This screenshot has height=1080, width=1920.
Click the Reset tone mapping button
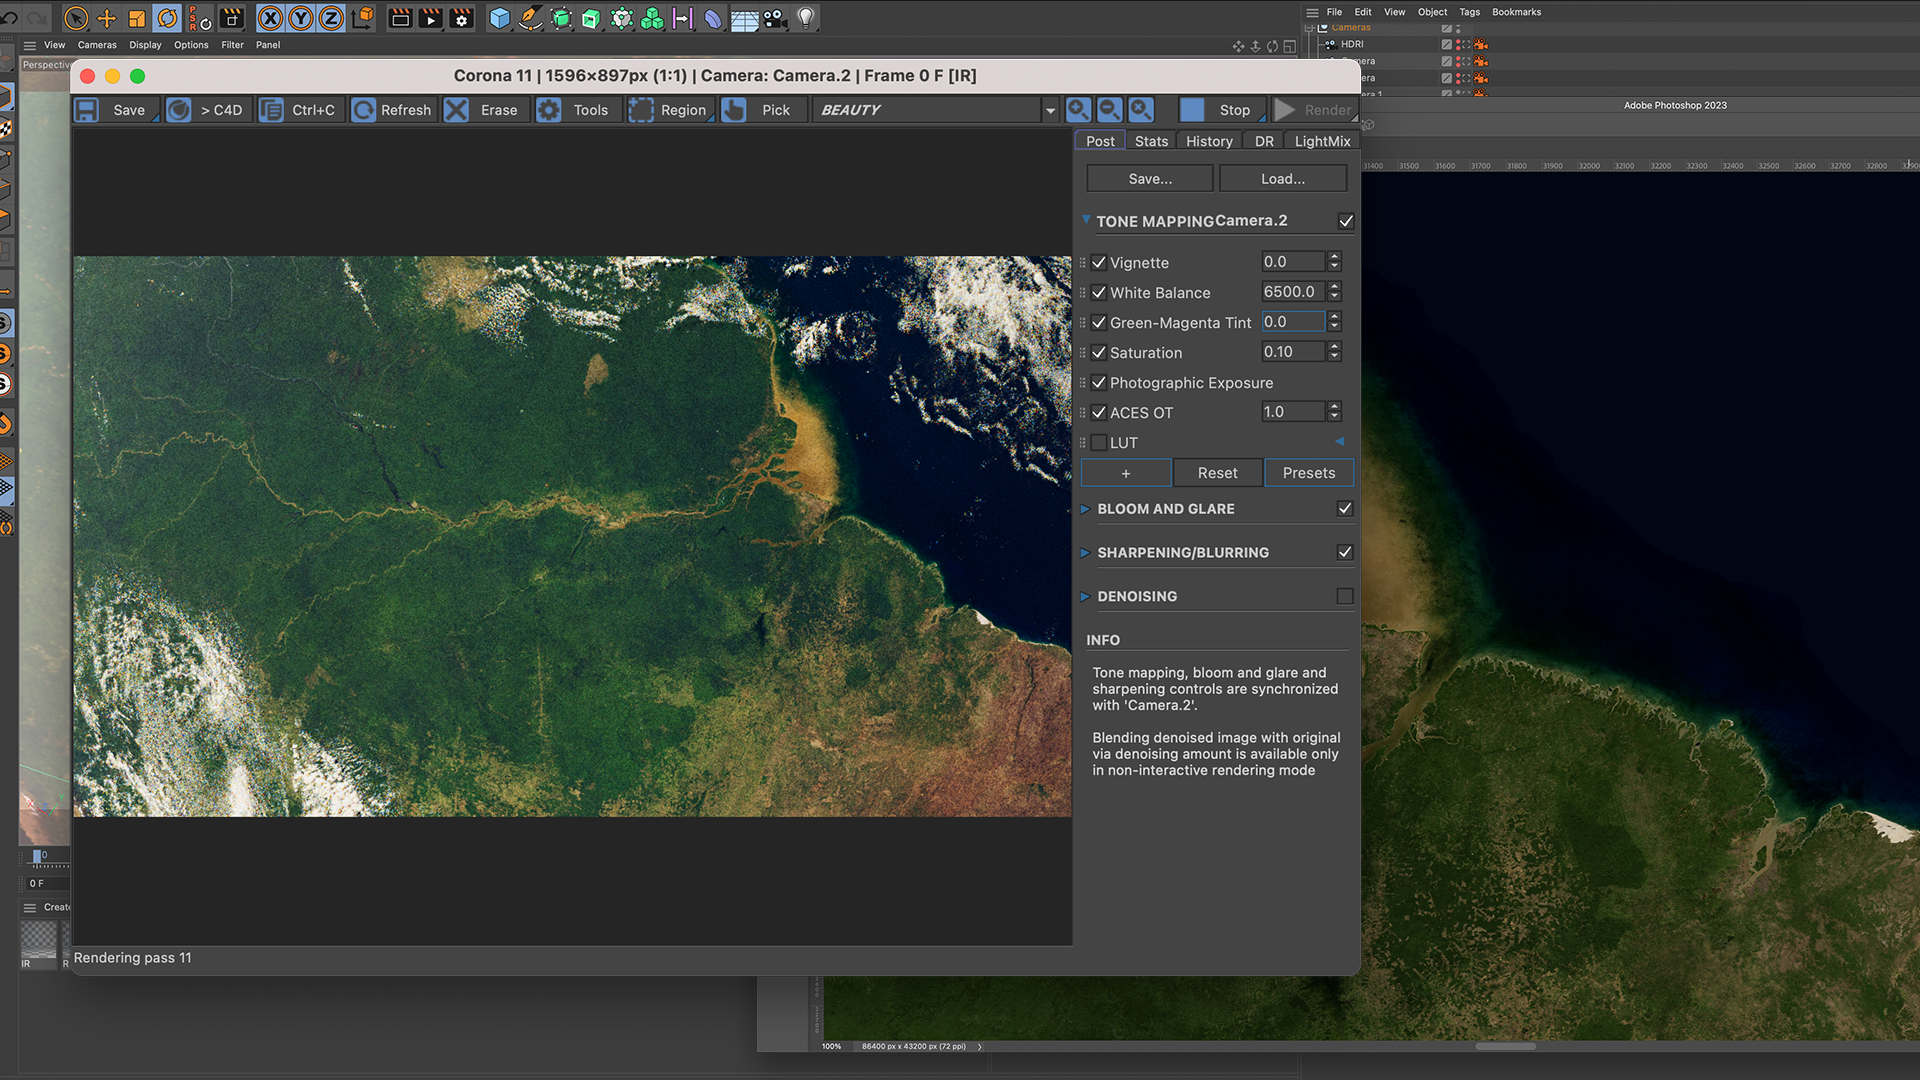pos(1217,471)
